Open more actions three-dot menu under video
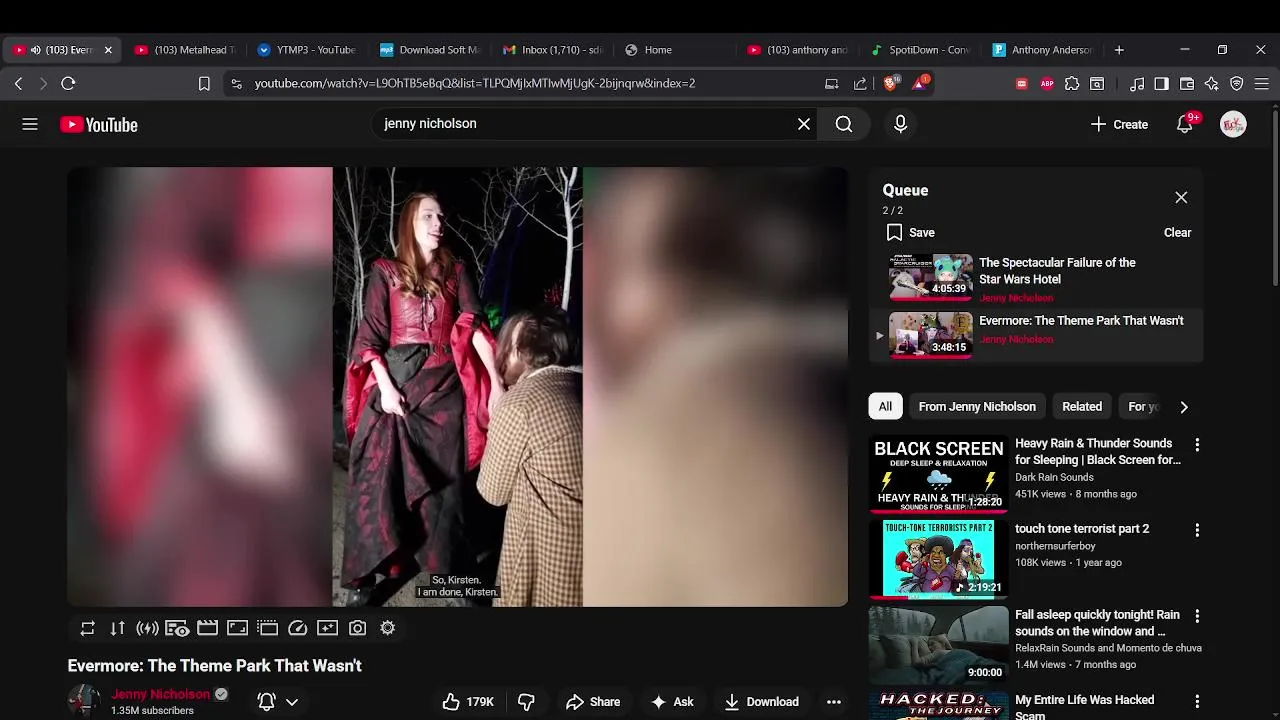The width and height of the screenshot is (1280, 720). click(x=834, y=702)
